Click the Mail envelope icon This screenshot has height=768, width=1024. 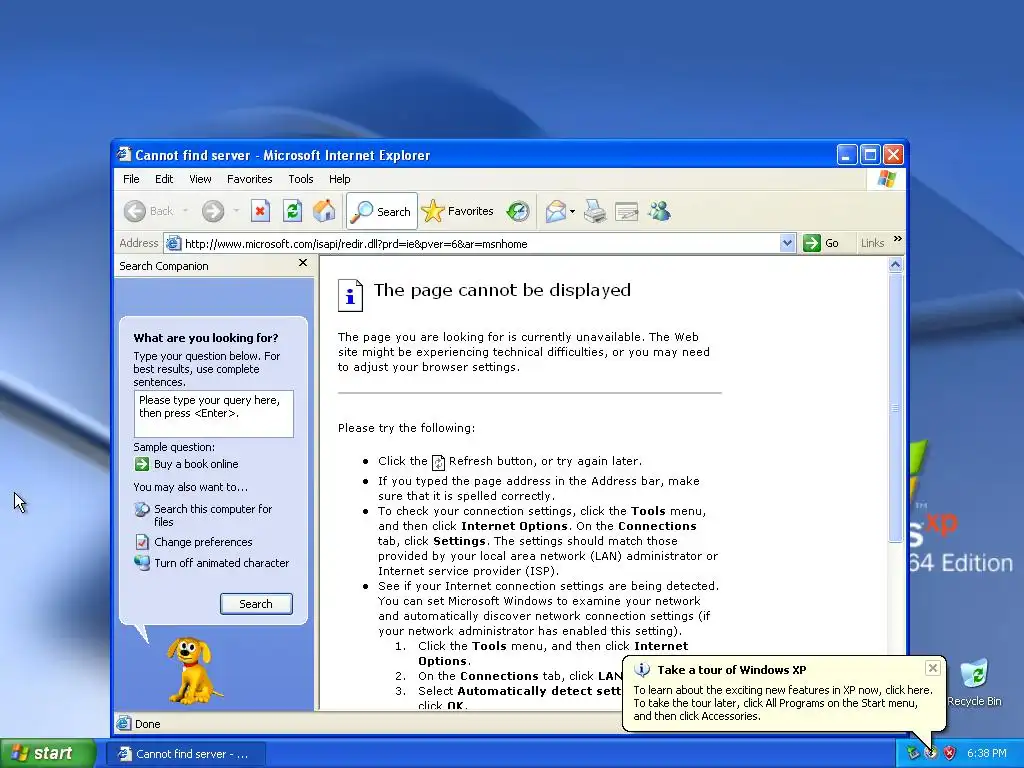pyautogui.click(x=556, y=211)
